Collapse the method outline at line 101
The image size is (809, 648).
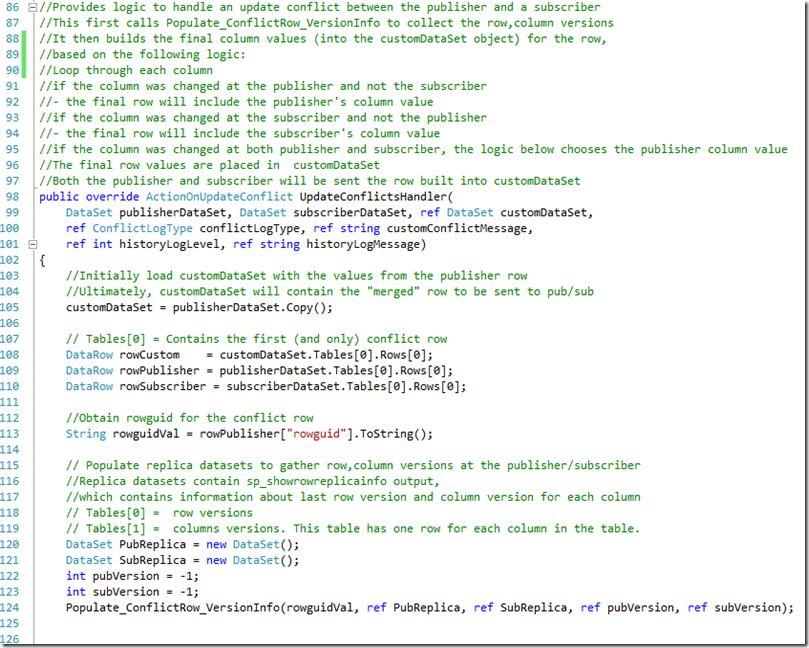pos(33,244)
